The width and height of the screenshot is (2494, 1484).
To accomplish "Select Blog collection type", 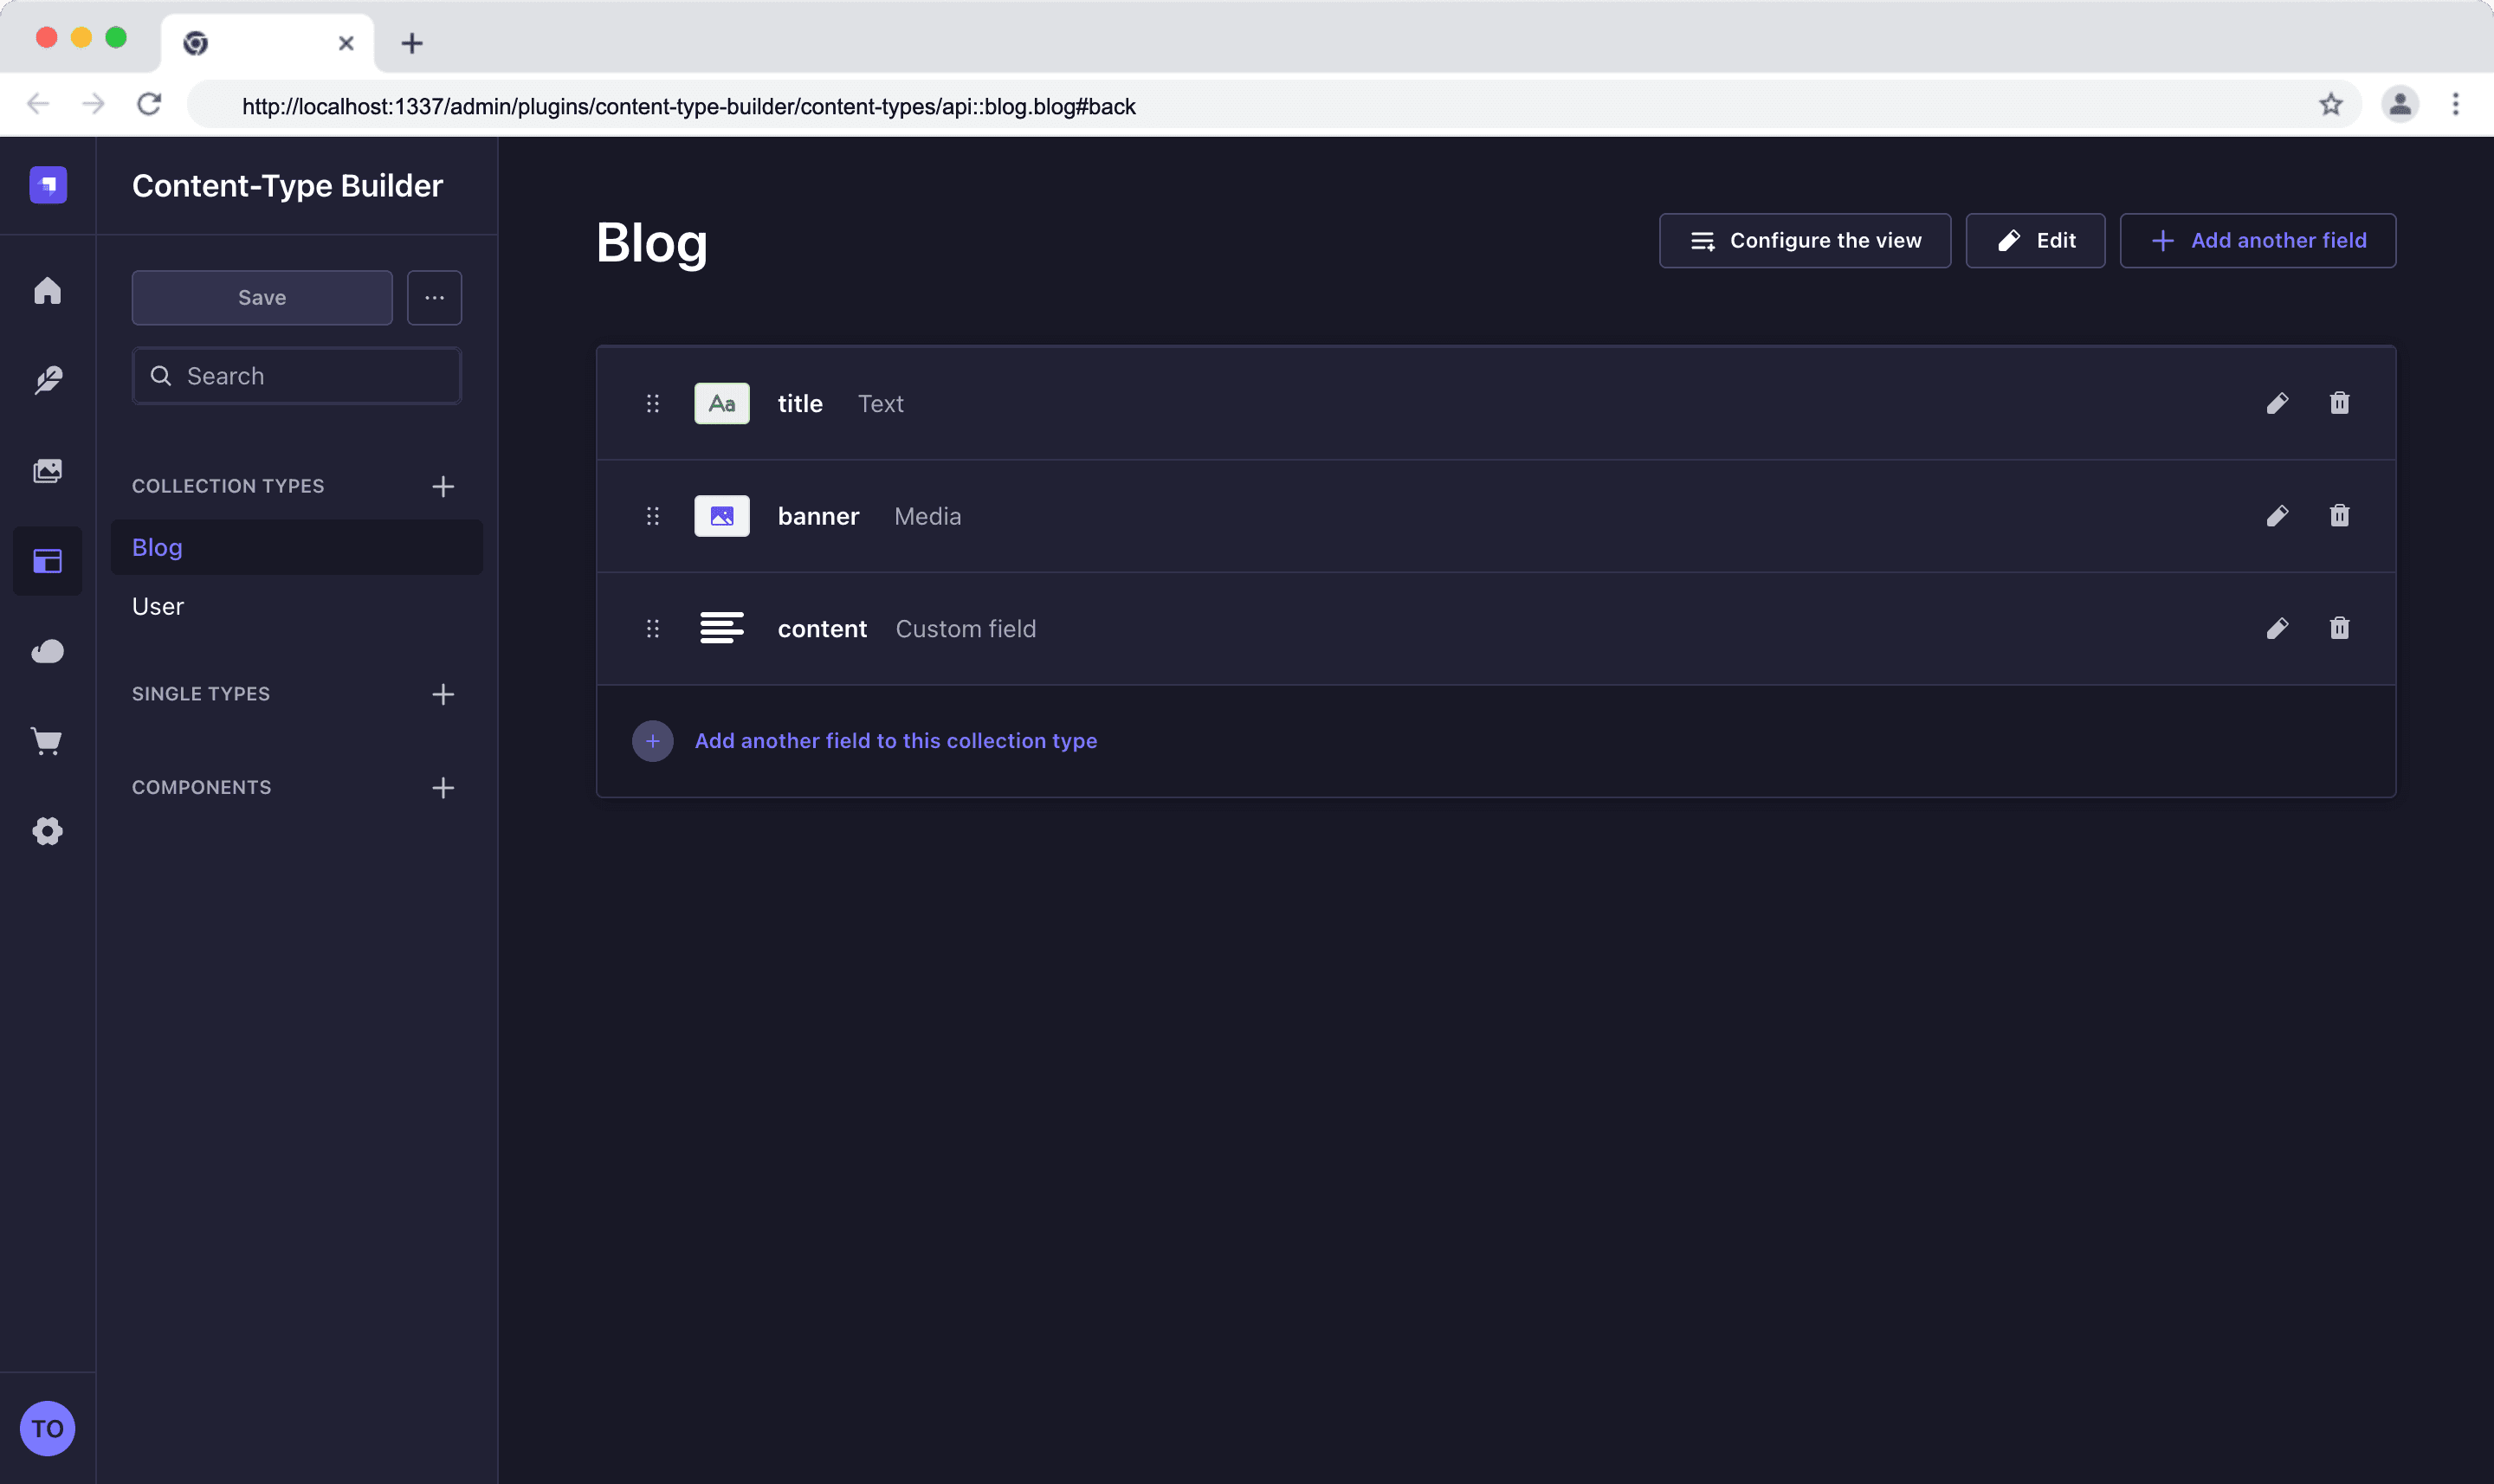I will click(297, 547).
